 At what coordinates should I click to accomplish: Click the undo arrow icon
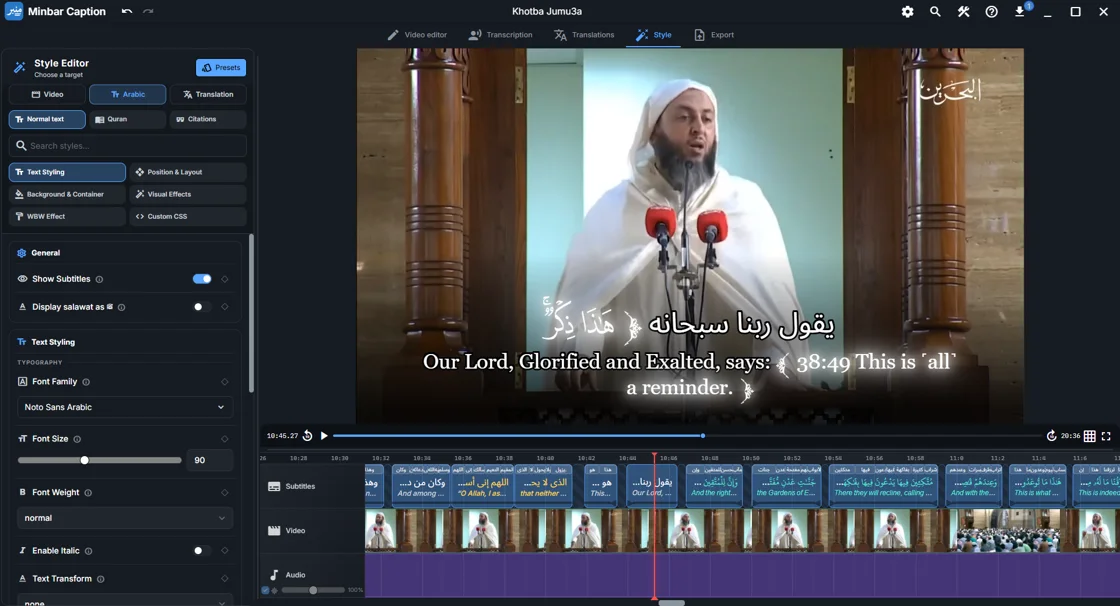(126, 11)
